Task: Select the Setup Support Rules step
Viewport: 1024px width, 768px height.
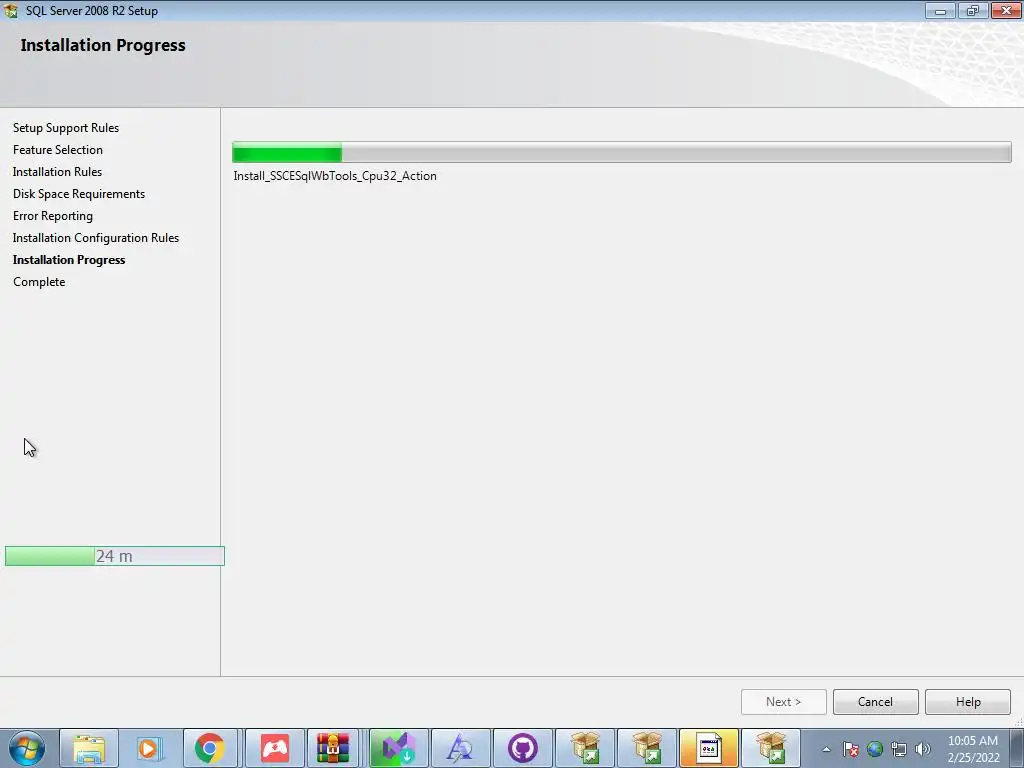Action: click(x=66, y=128)
